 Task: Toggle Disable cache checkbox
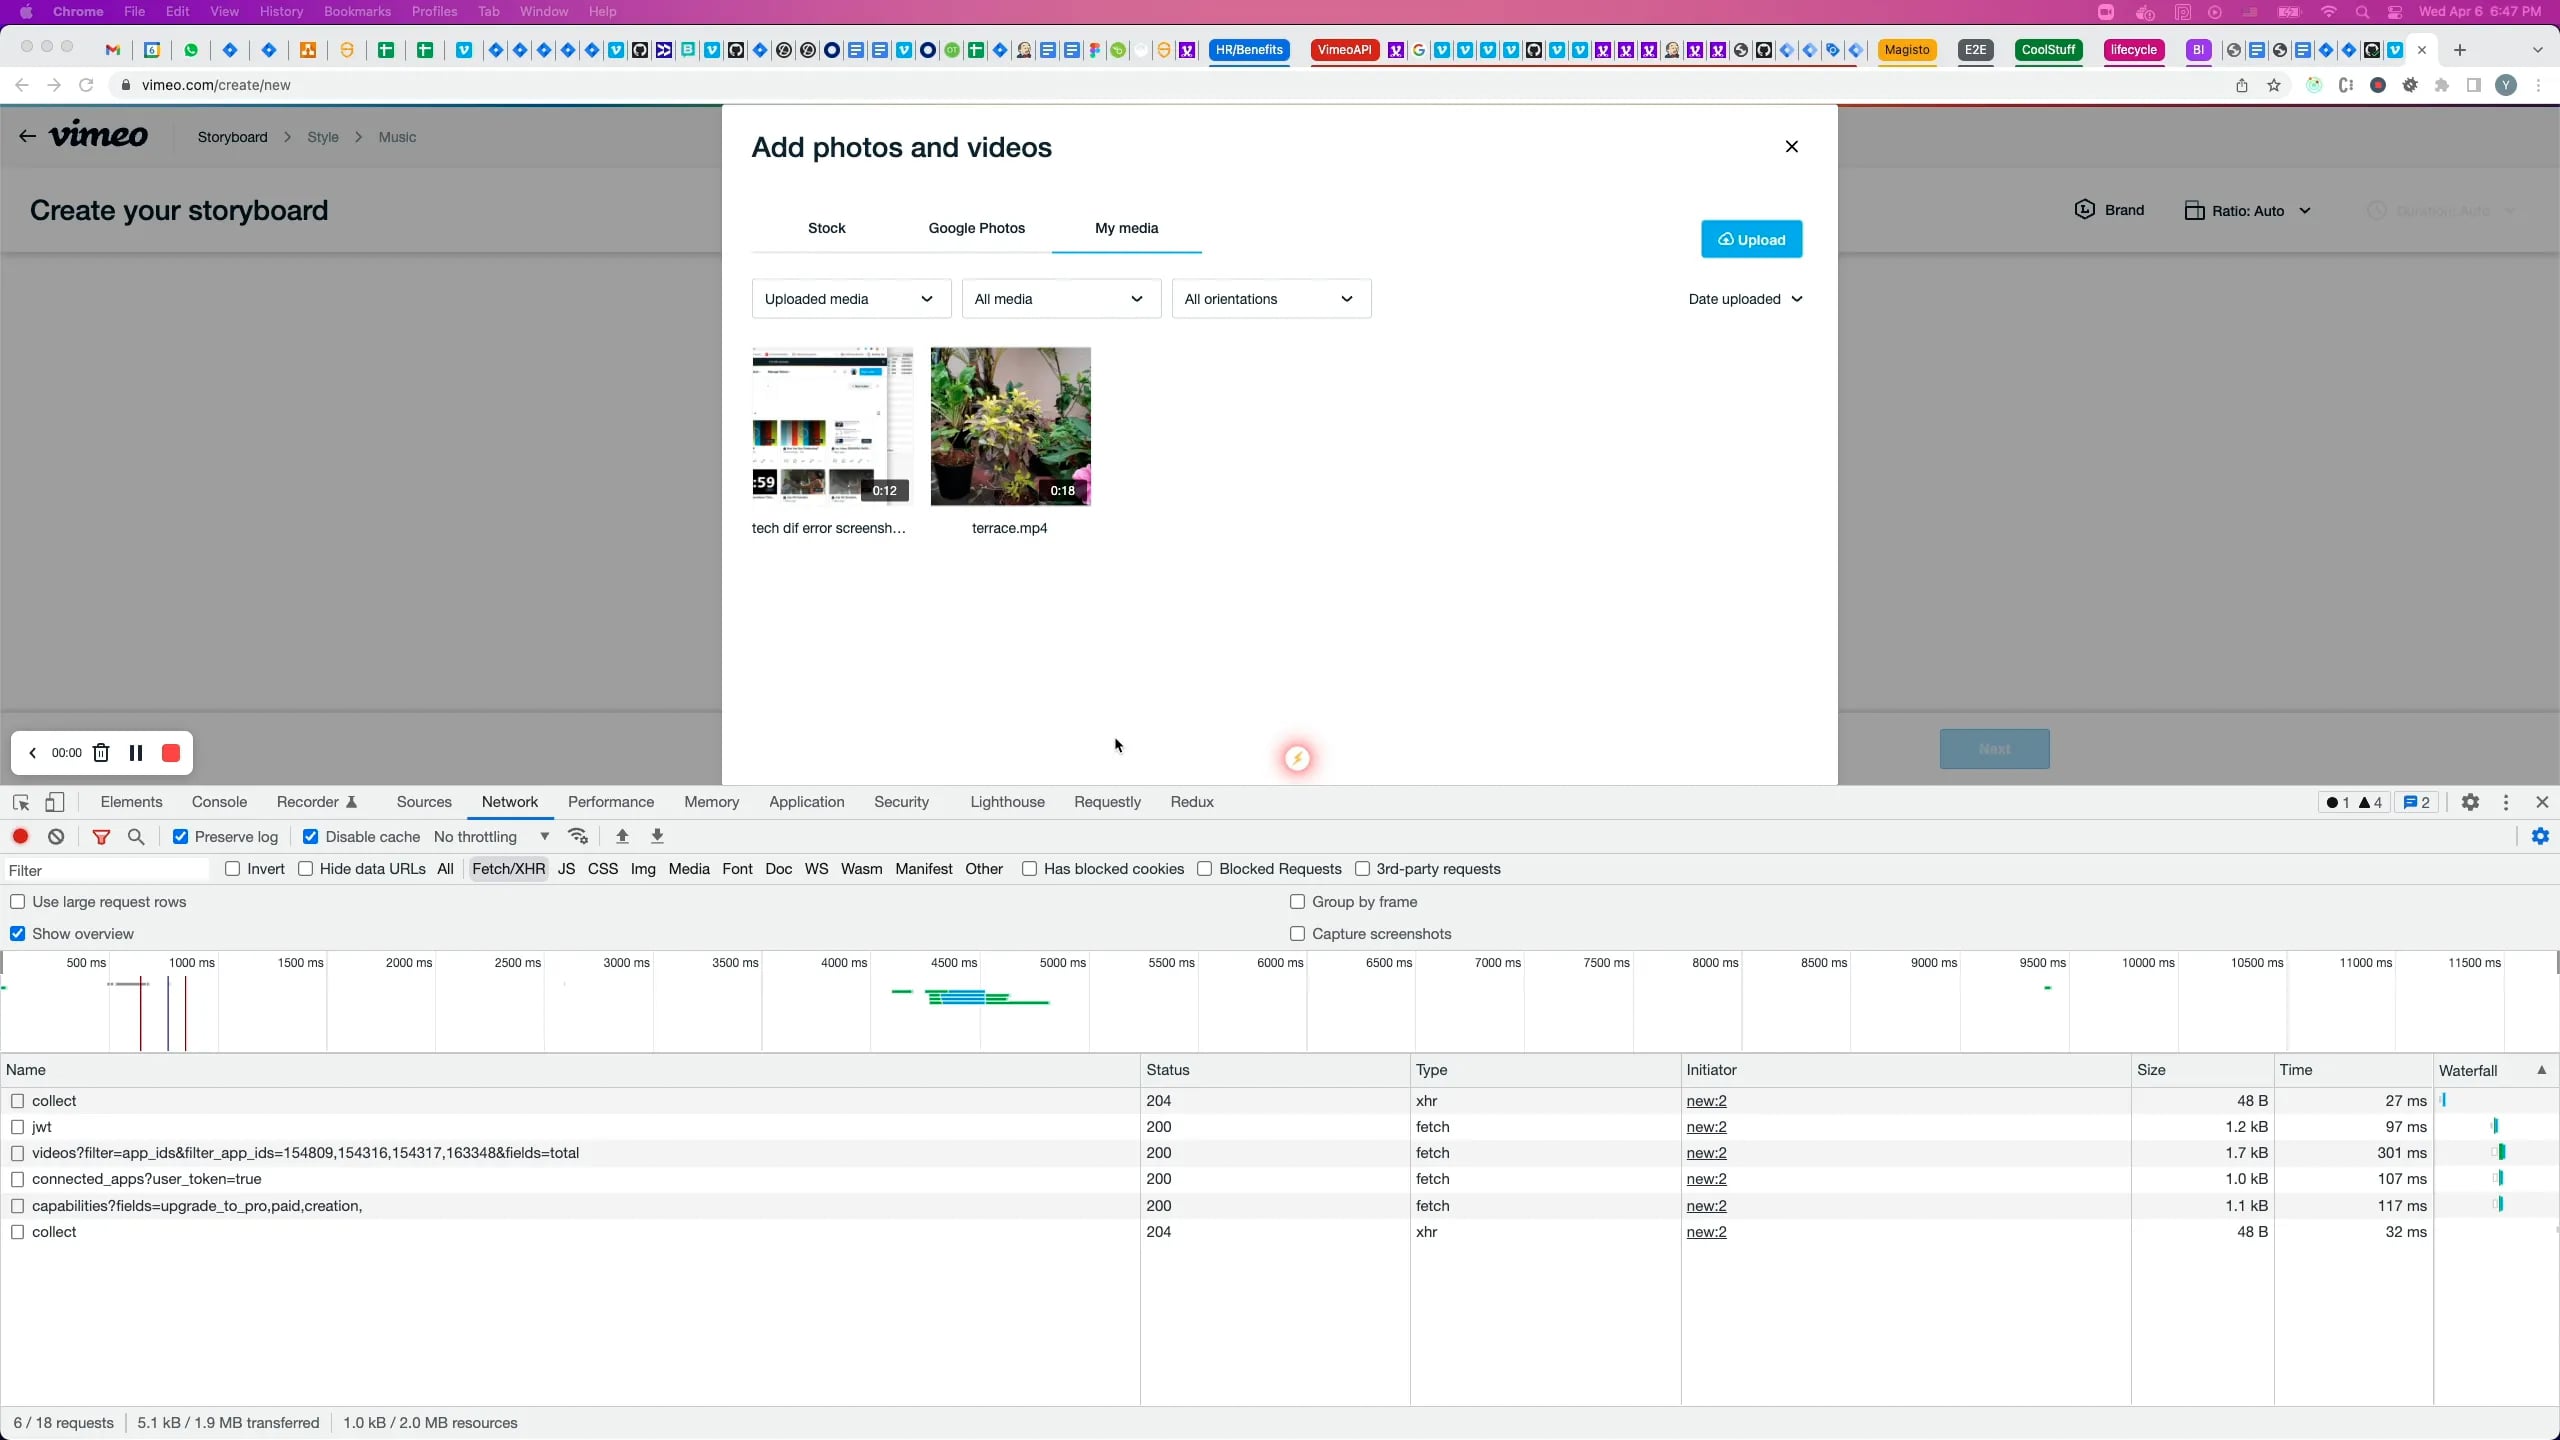[x=311, y=837]
